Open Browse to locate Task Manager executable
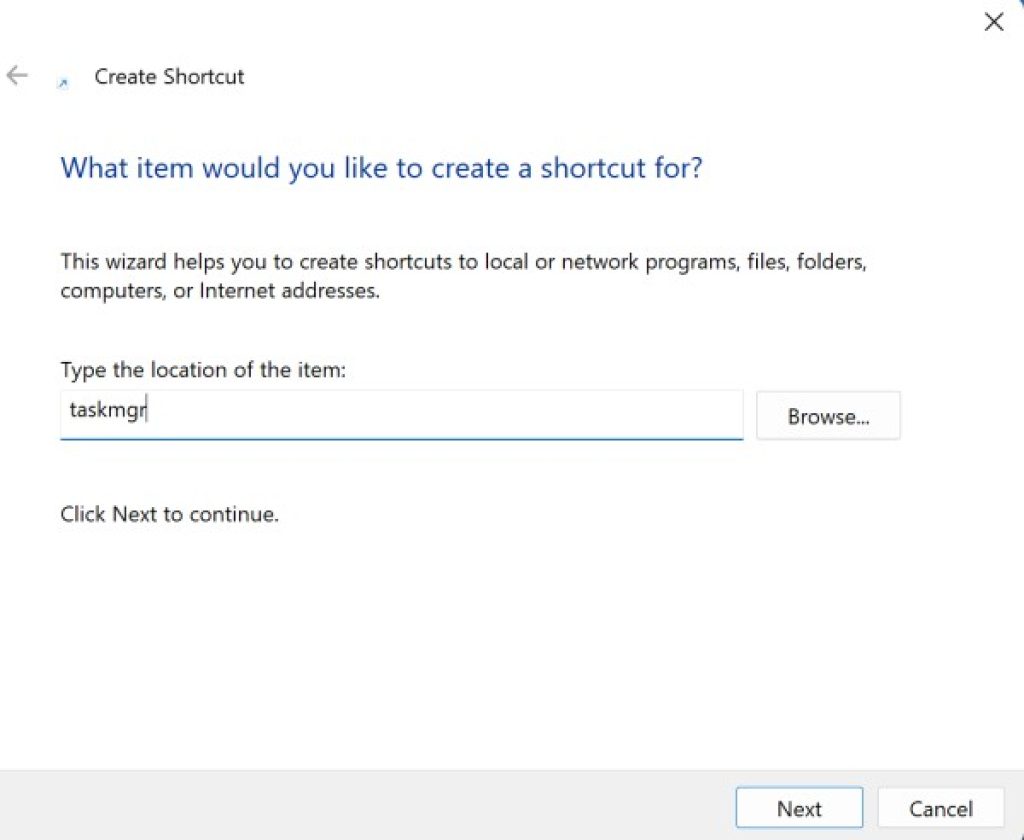This screenshot has width=1024, height=840. 828,415
